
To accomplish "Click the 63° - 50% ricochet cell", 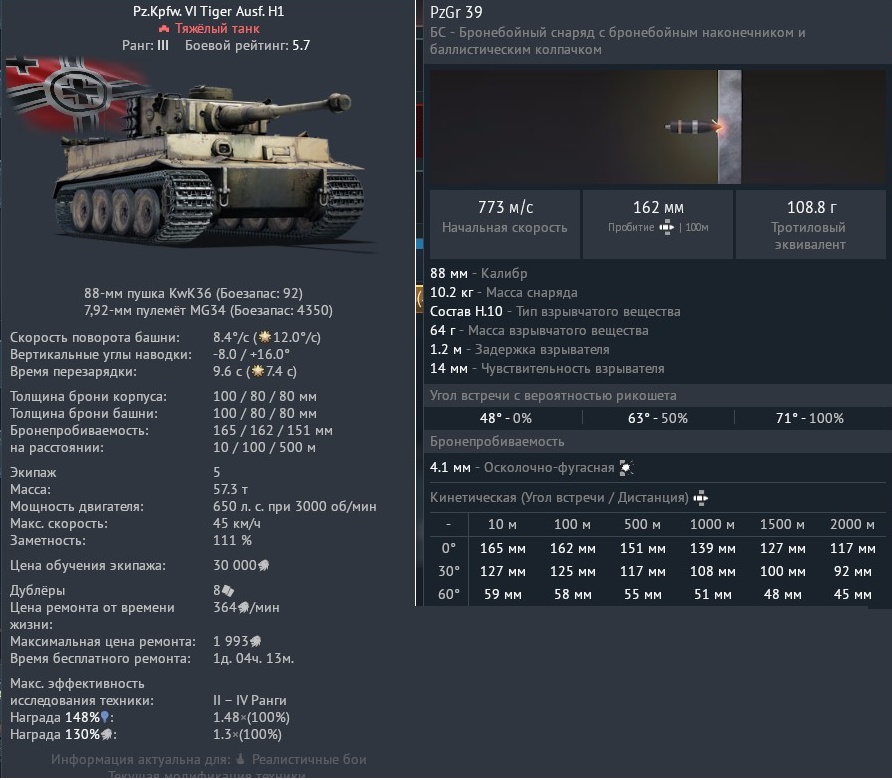I will [658, 418].
